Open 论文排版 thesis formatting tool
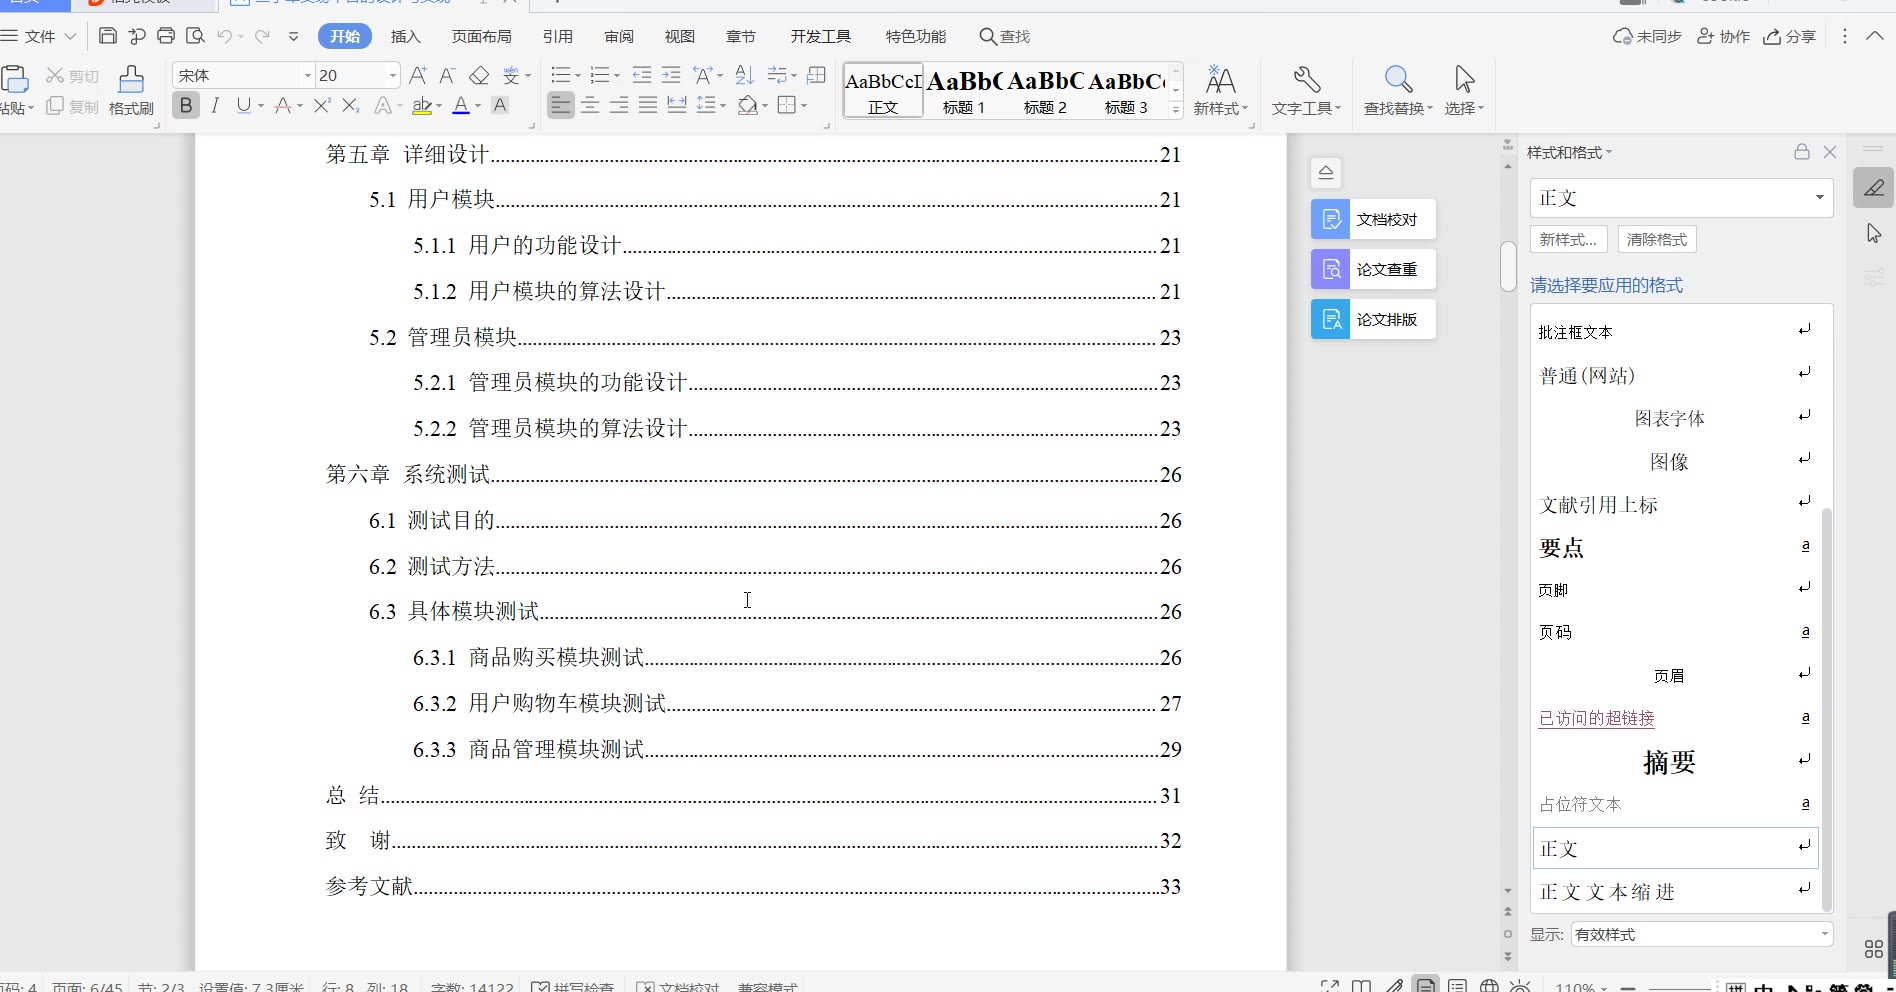1896x992 pixels. tap(1373, 319)
